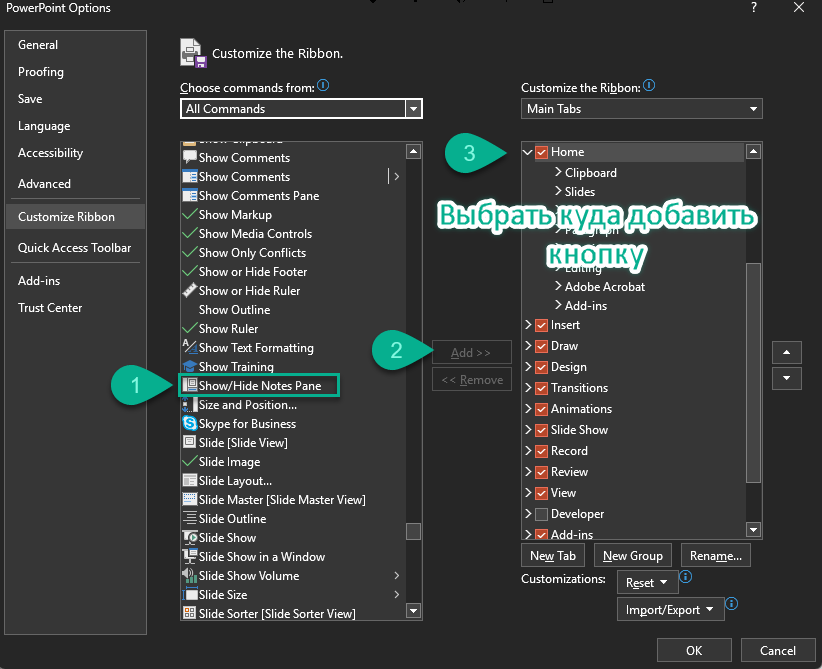
Task: Uncheck the Record tab checkbox
Action: click(x=542, y=451)
